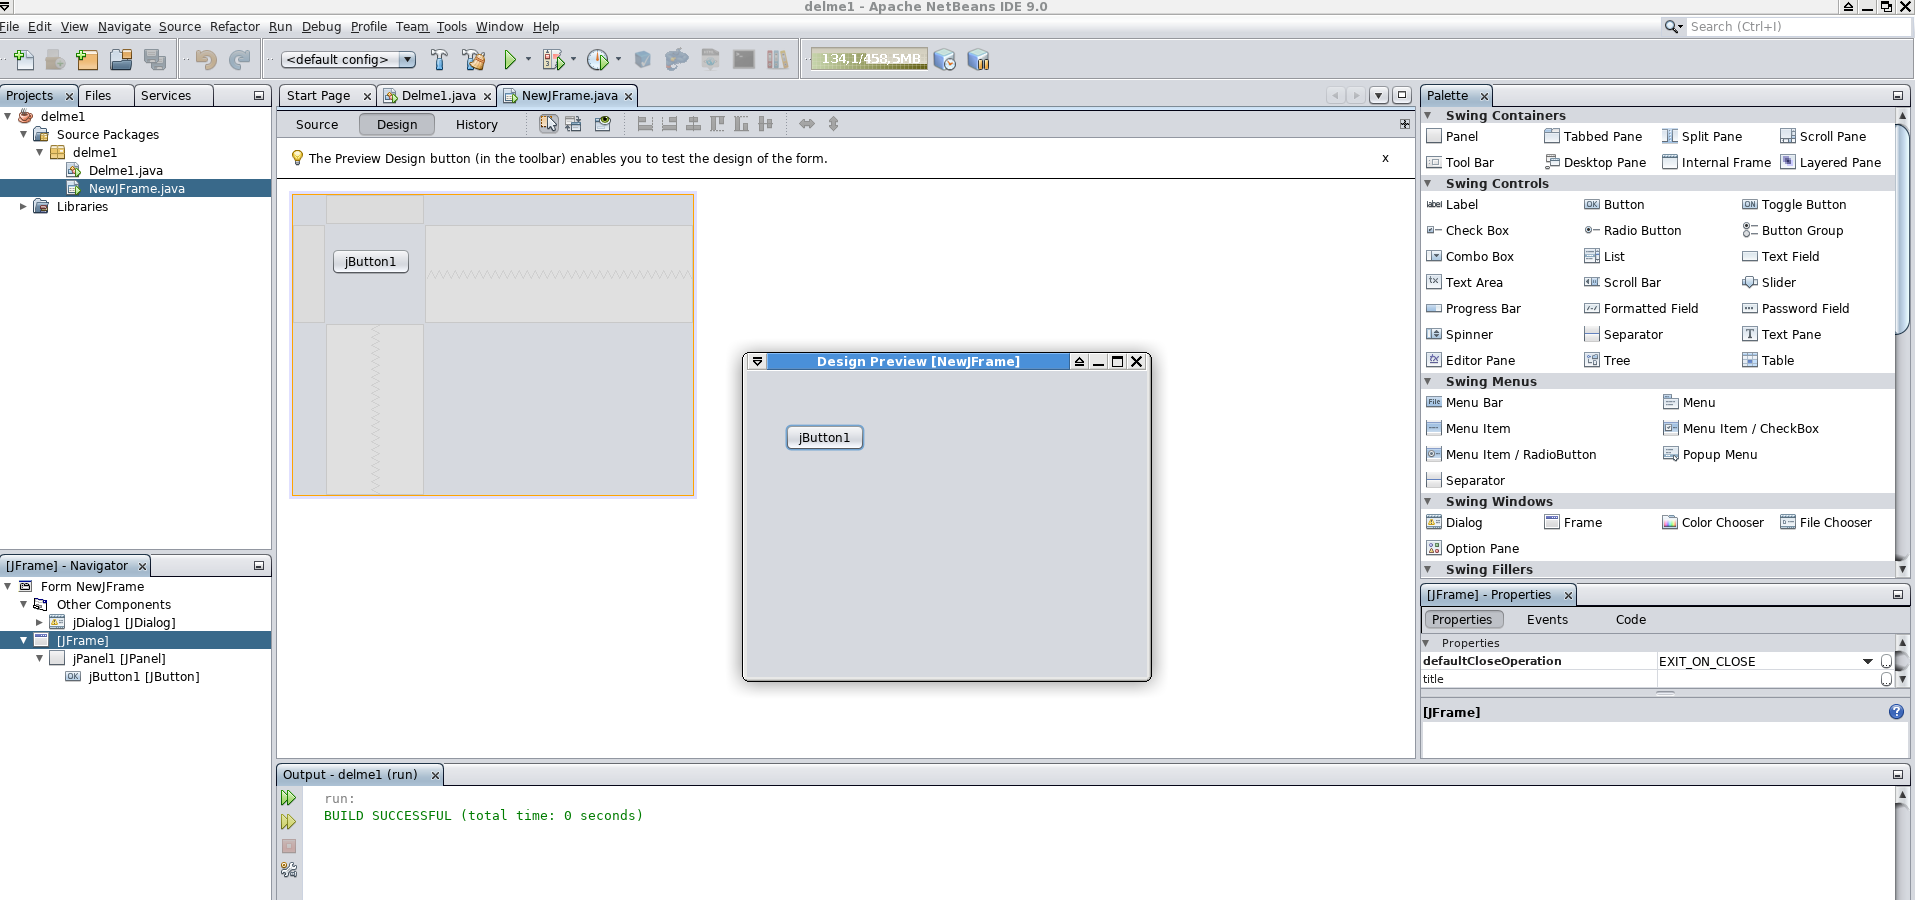The height and width of the screenshot is (900, 1915).
Task: Pick Radio Button from the palette
Action: [x=1632, y=230]
